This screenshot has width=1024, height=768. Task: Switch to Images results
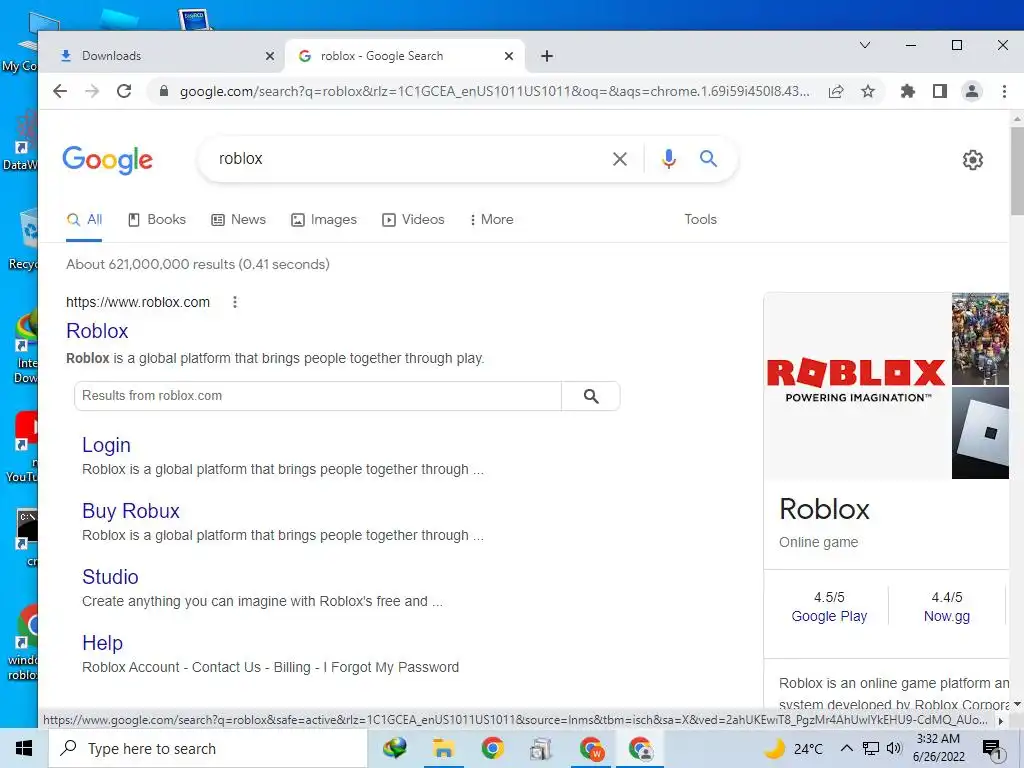point(324,220)
